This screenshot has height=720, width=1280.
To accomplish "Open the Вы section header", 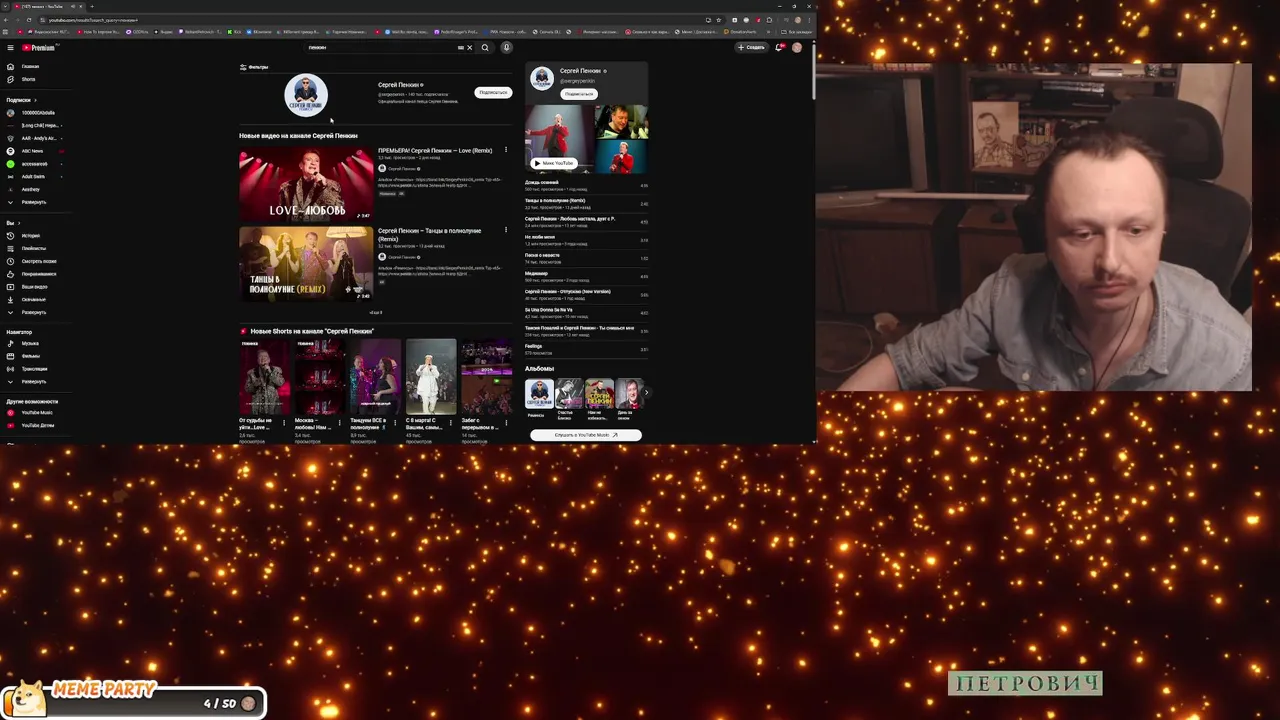I will pos(12,223).
